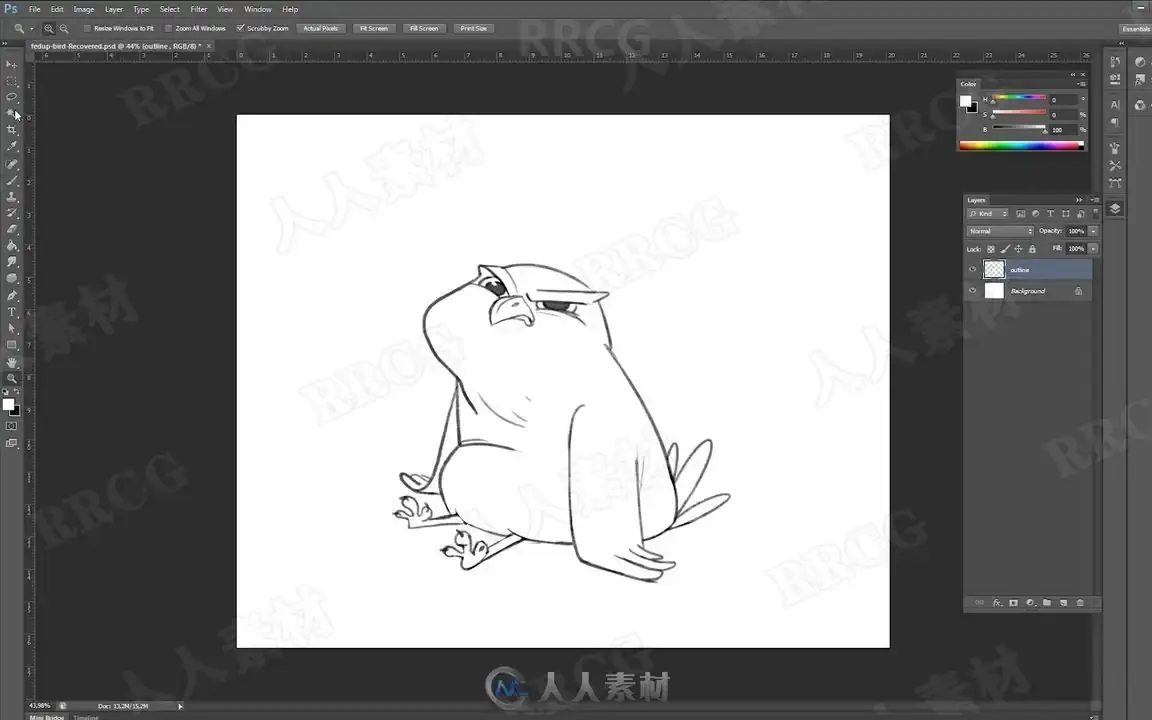Image resolution: width=1152 pixels, height=720 pixels.
Task: Open the Essentials workspace switcher
Action: click(1135, 29)
